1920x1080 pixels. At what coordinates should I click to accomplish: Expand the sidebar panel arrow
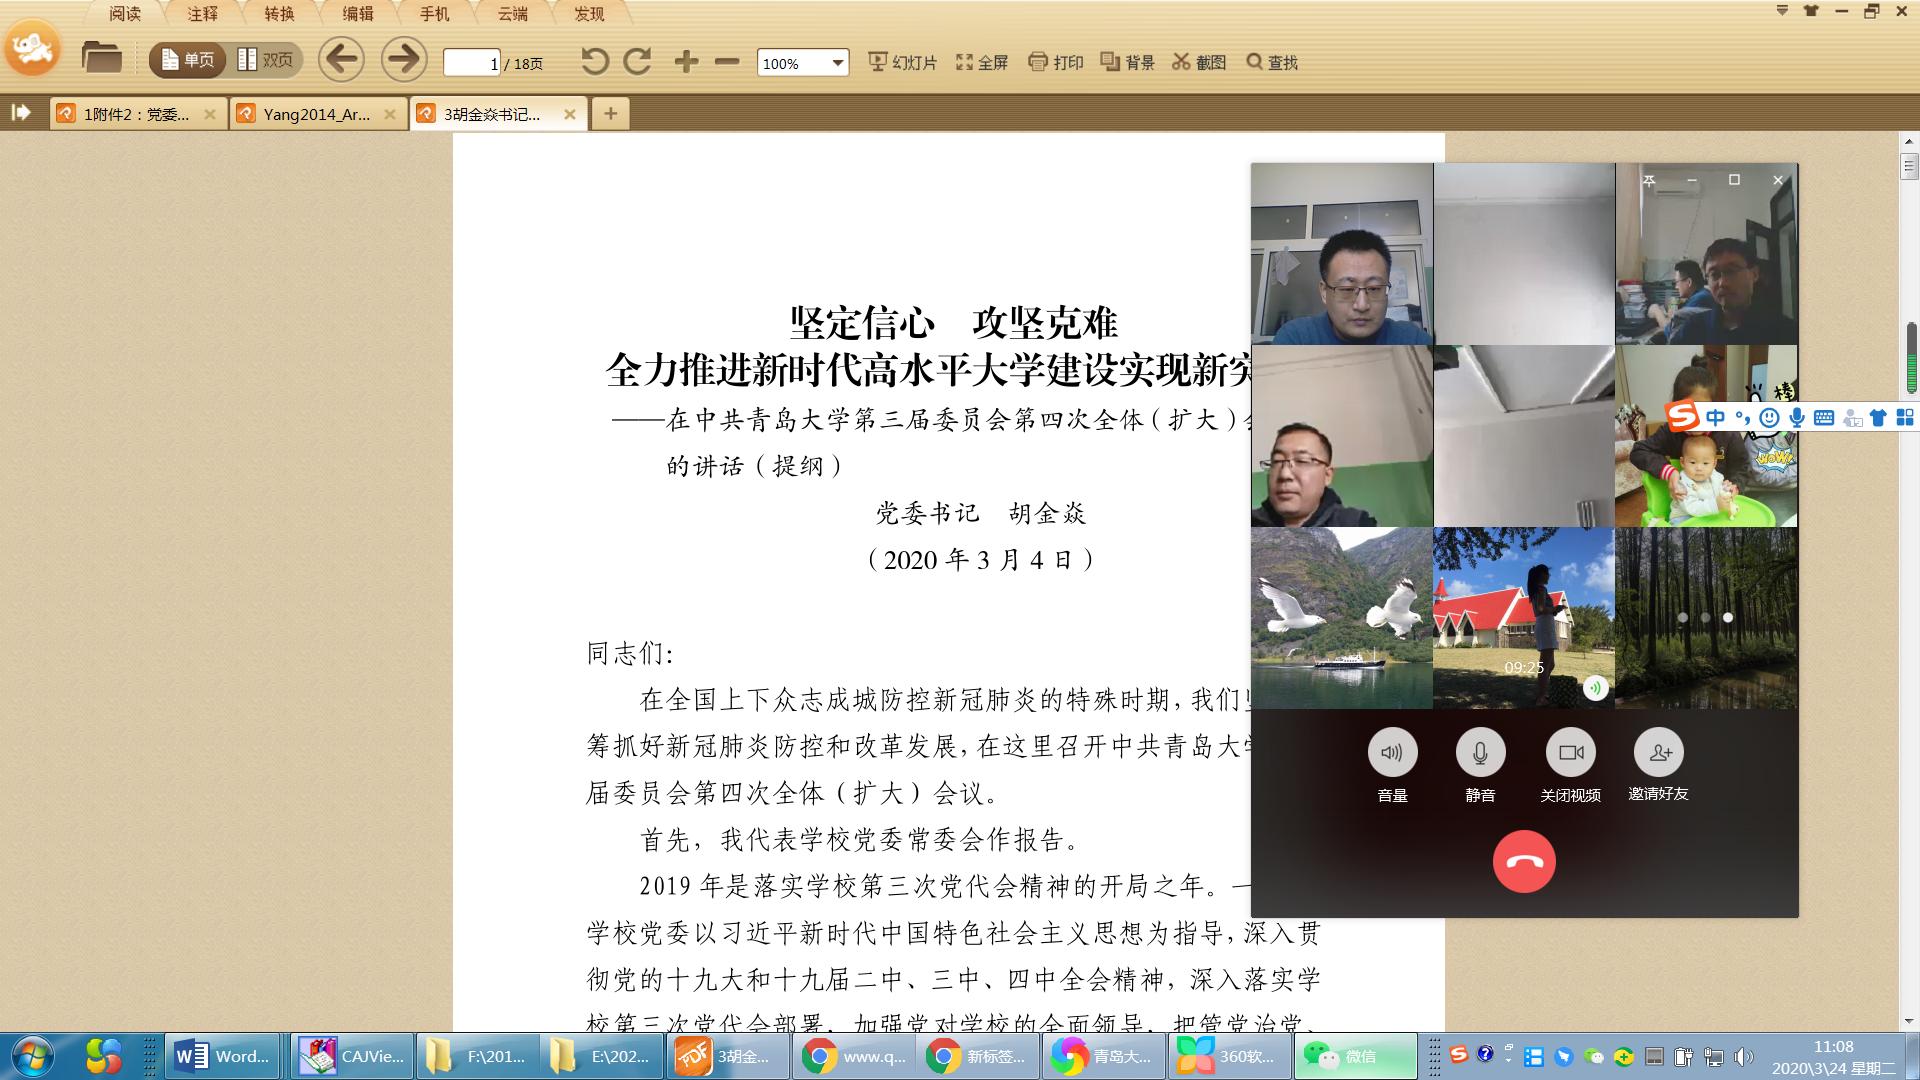(21, 113)
